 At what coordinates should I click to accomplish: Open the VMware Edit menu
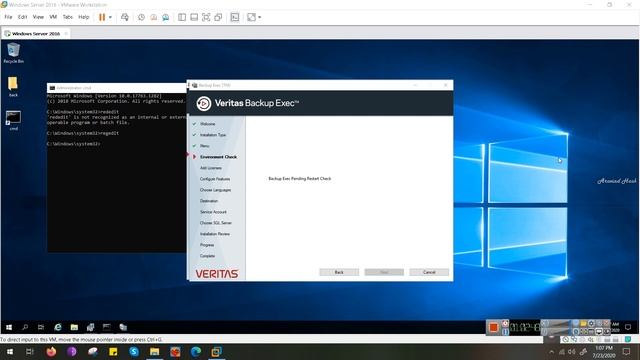22,17
